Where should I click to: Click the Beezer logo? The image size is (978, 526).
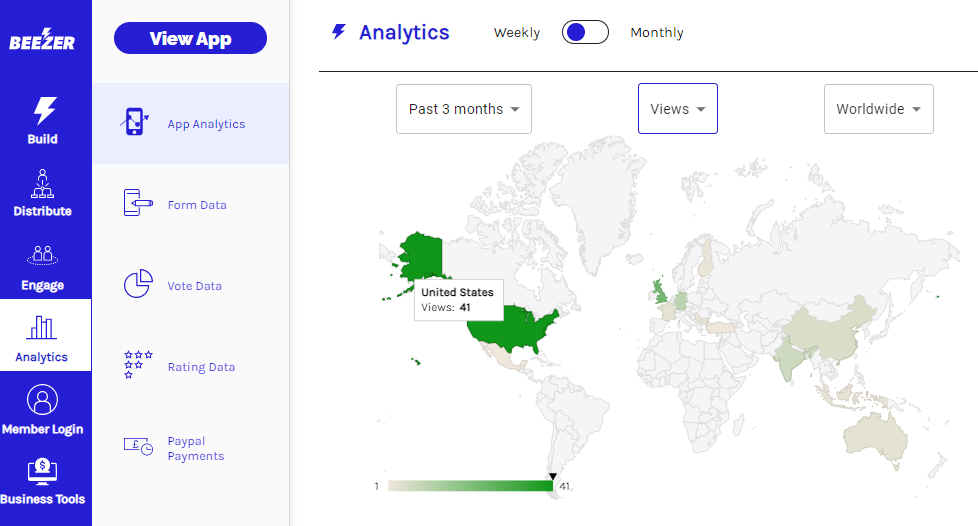[42, 41]
